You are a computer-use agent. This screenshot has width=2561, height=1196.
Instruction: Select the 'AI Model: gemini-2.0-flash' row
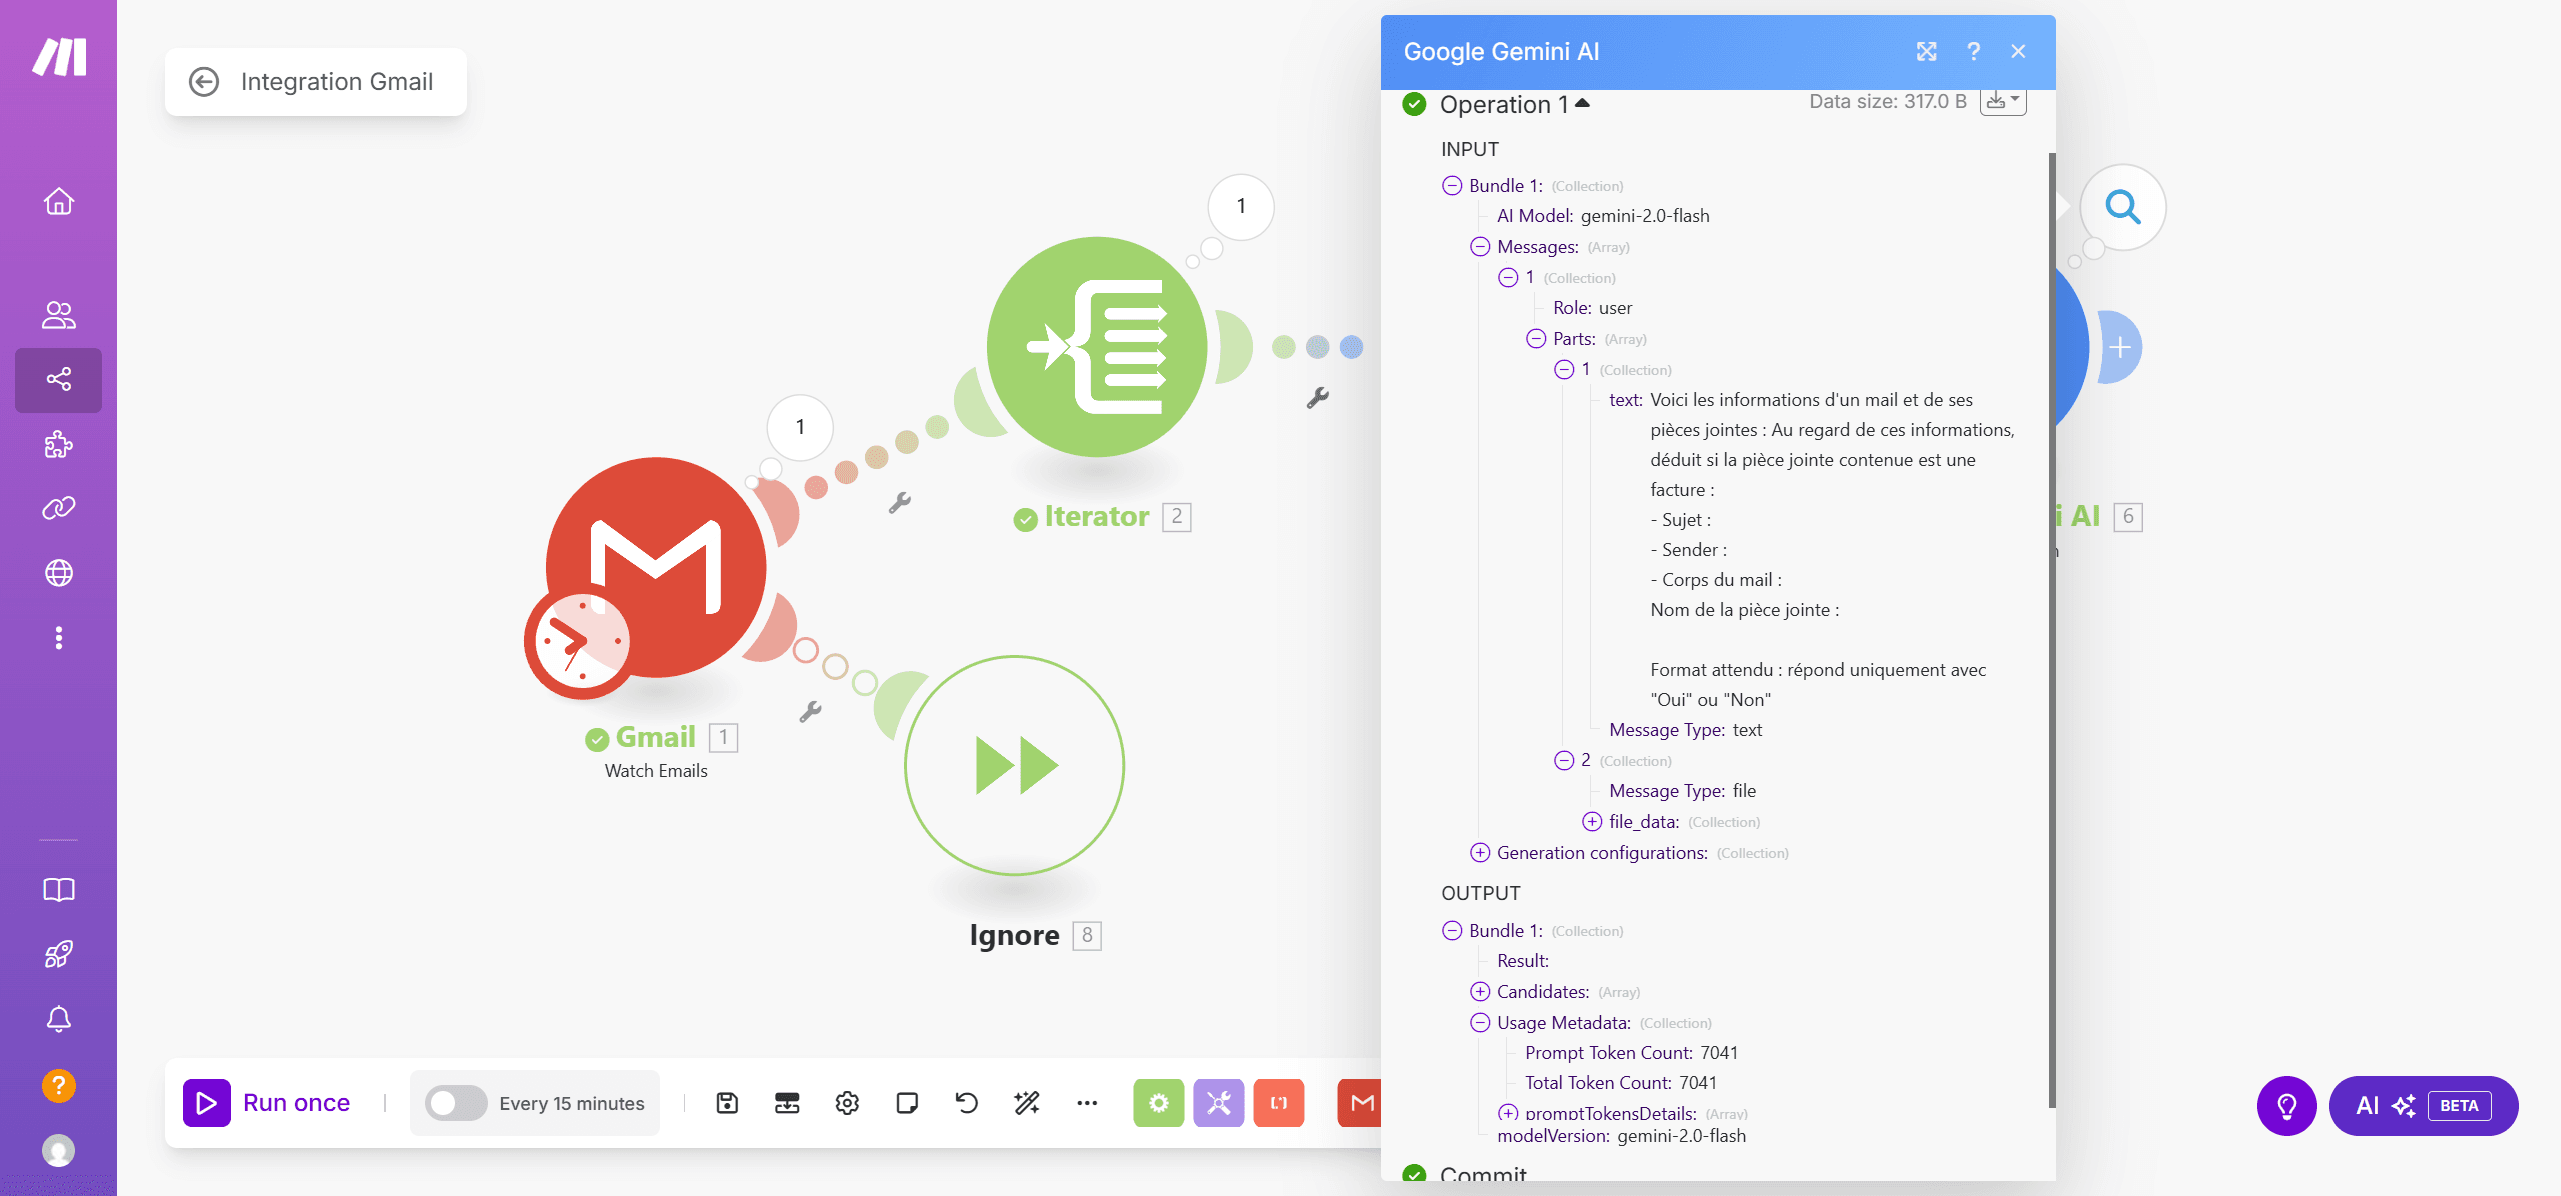pos(1603,216)
